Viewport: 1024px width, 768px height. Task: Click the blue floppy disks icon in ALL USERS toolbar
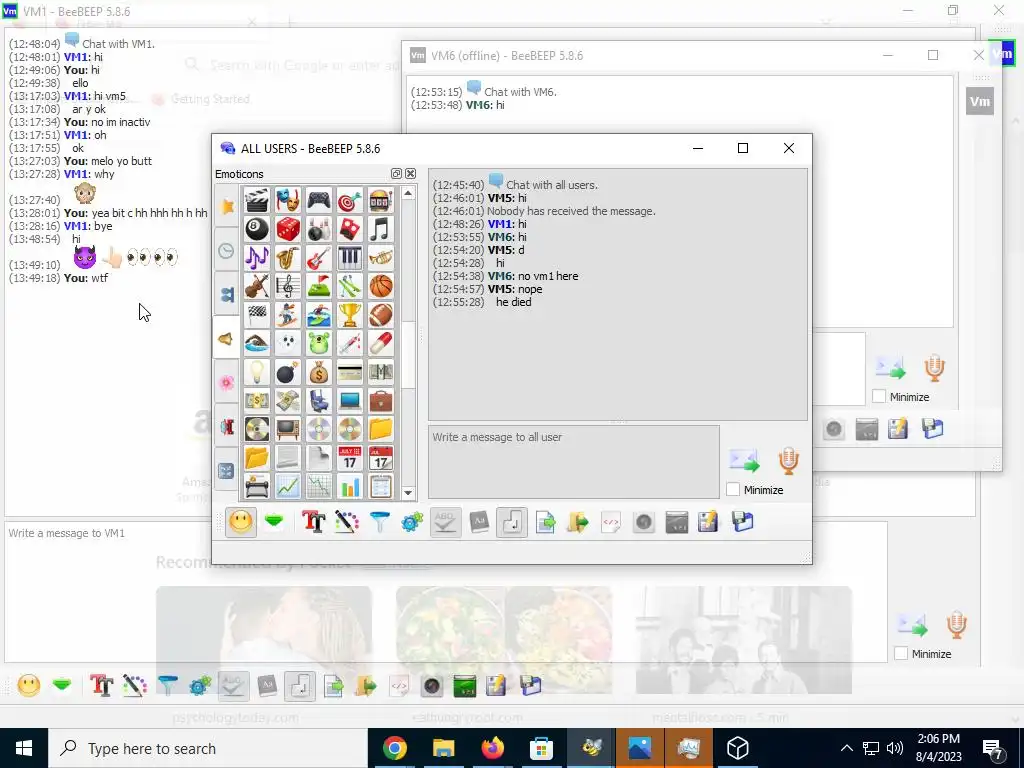[743, 522]
